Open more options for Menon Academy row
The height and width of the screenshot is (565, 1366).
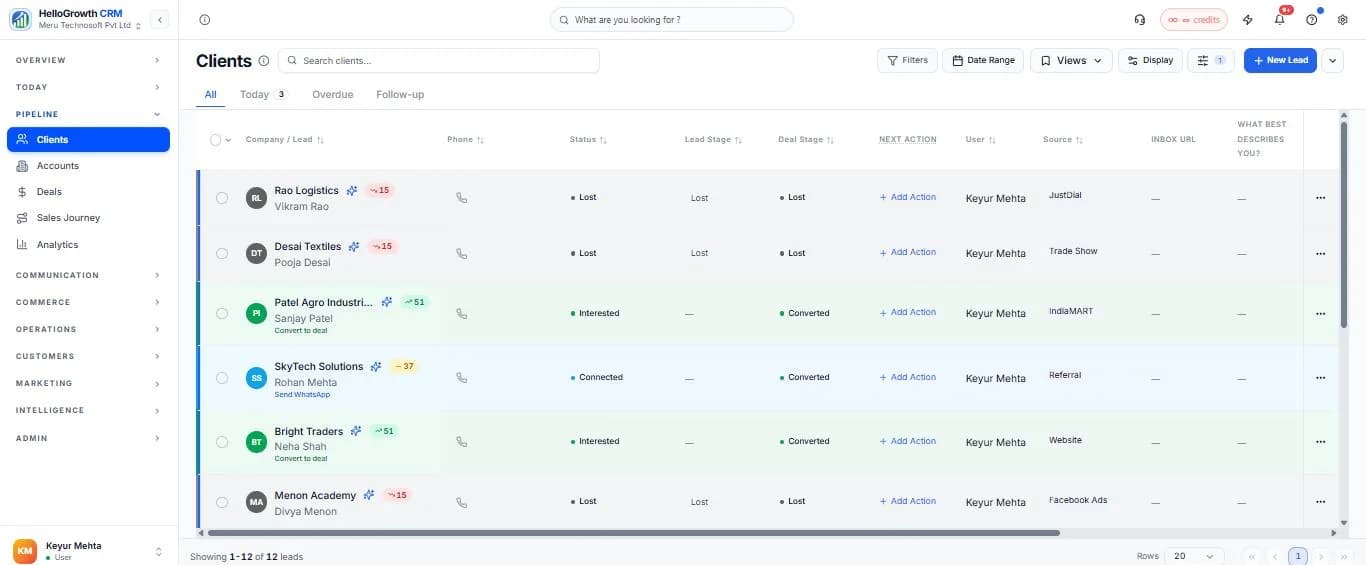click(1320, 502)
